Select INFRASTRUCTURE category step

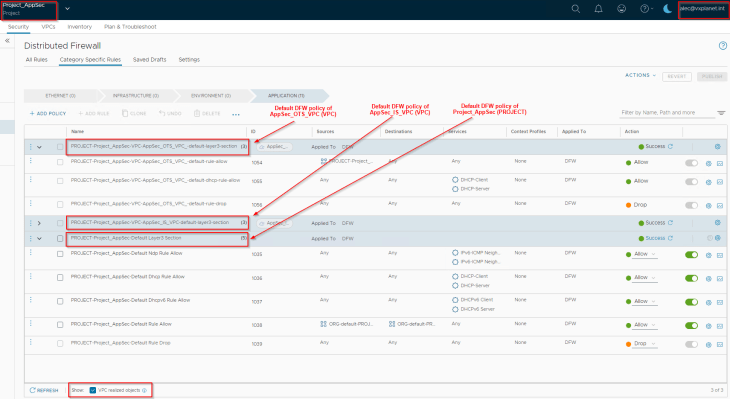136,96
